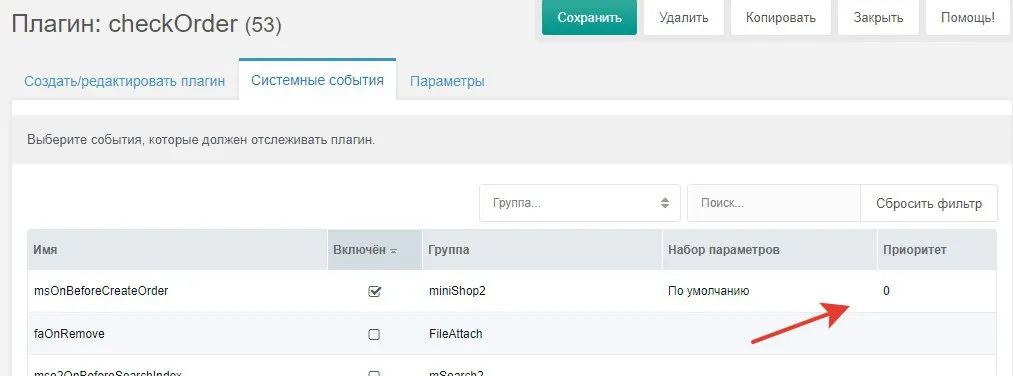Click the green Сохранить button
The image size is (1013, 376).
[x=589, y=17]
